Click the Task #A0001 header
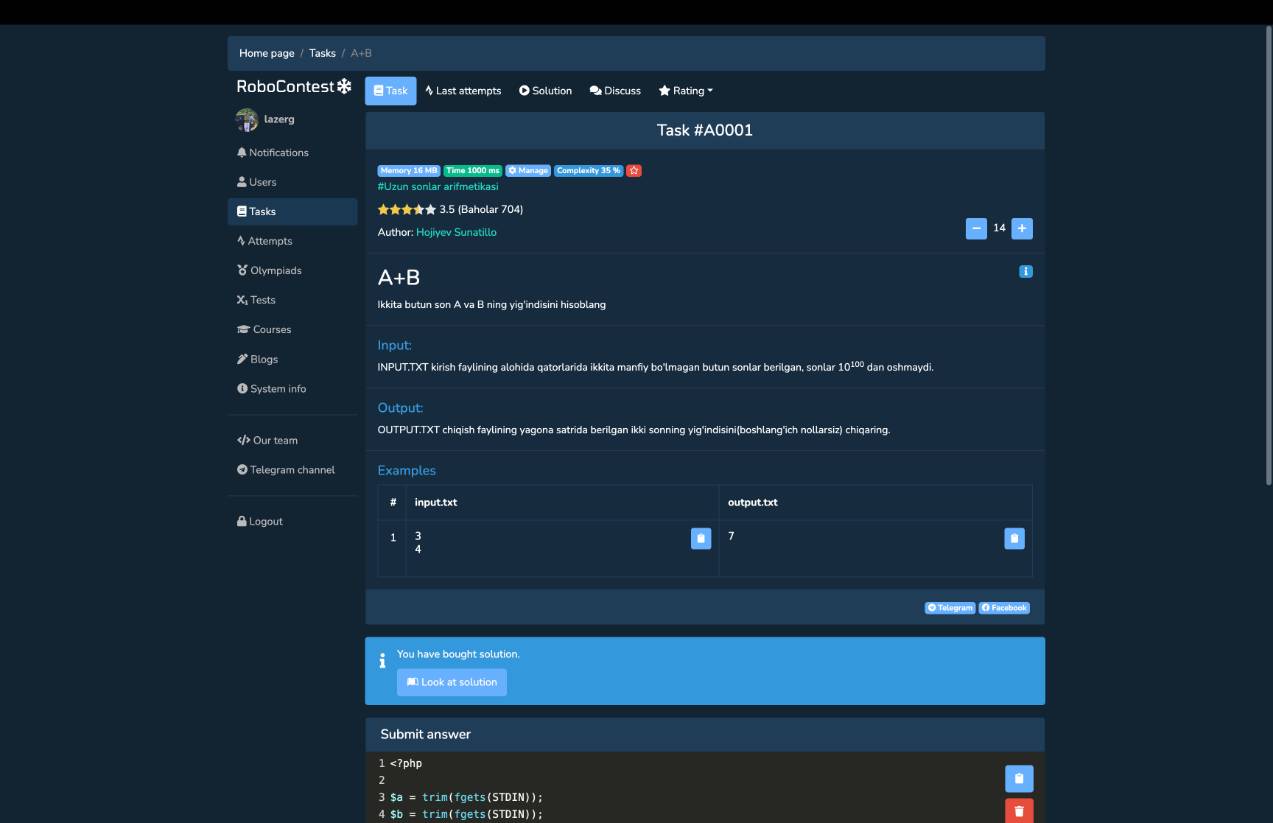Viewport: 1273px width, 823px height. pyautogui.click(x=705, y=130)
